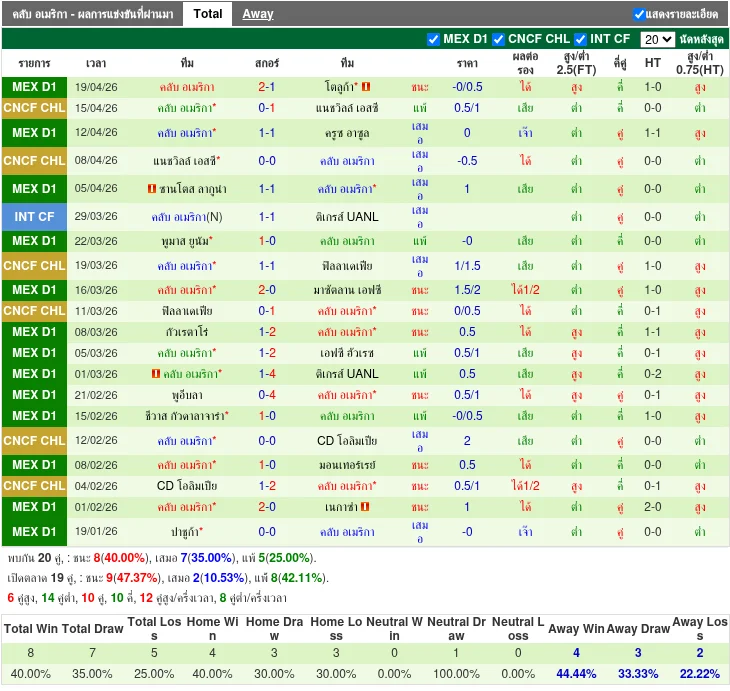This screenshot has width=730, height=691.
Task: Uncheck the MEX D1 filter checkbox
Action: click(433, 39)
